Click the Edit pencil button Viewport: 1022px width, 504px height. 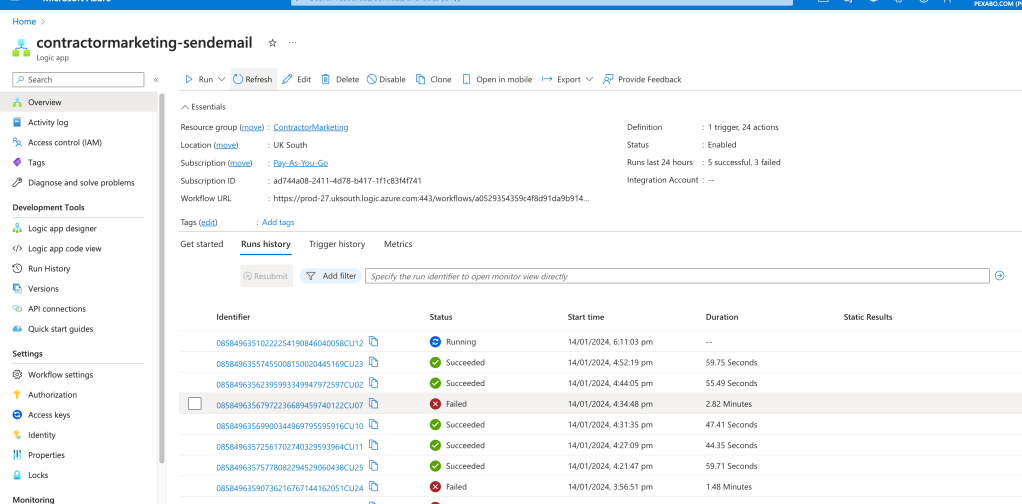point(297,80)
